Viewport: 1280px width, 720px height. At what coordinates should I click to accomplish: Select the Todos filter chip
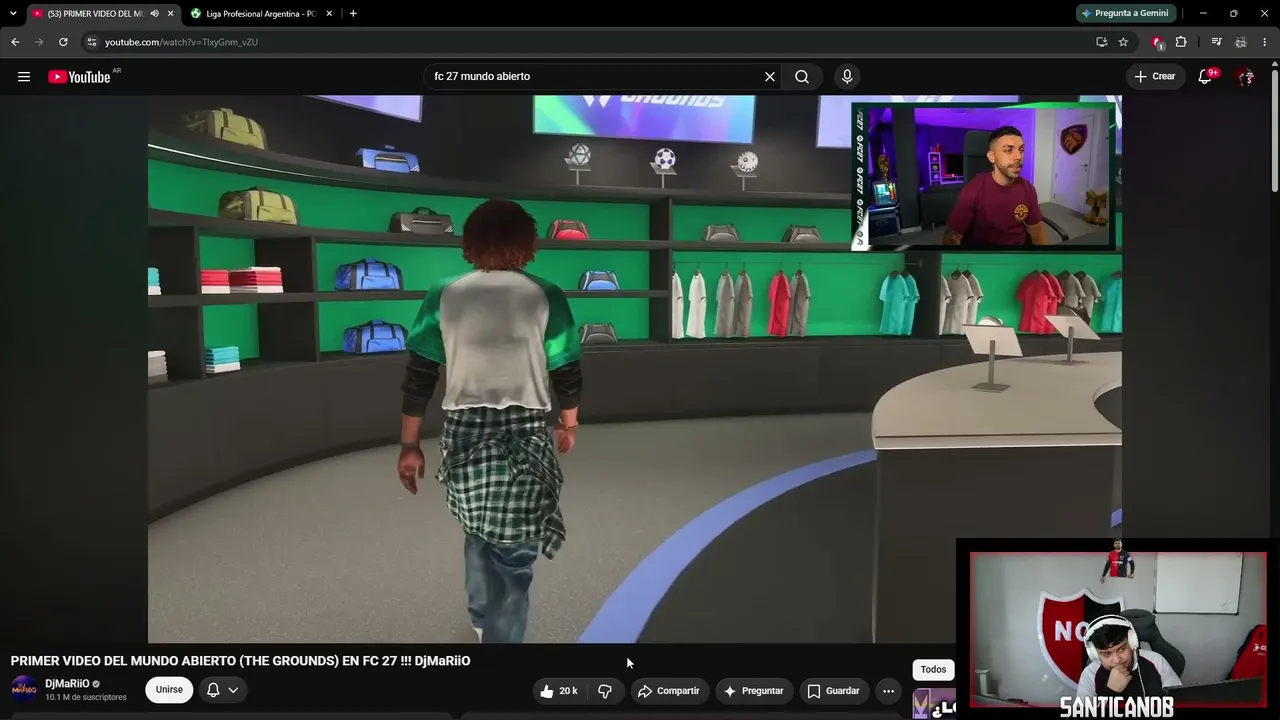point(933,670)
